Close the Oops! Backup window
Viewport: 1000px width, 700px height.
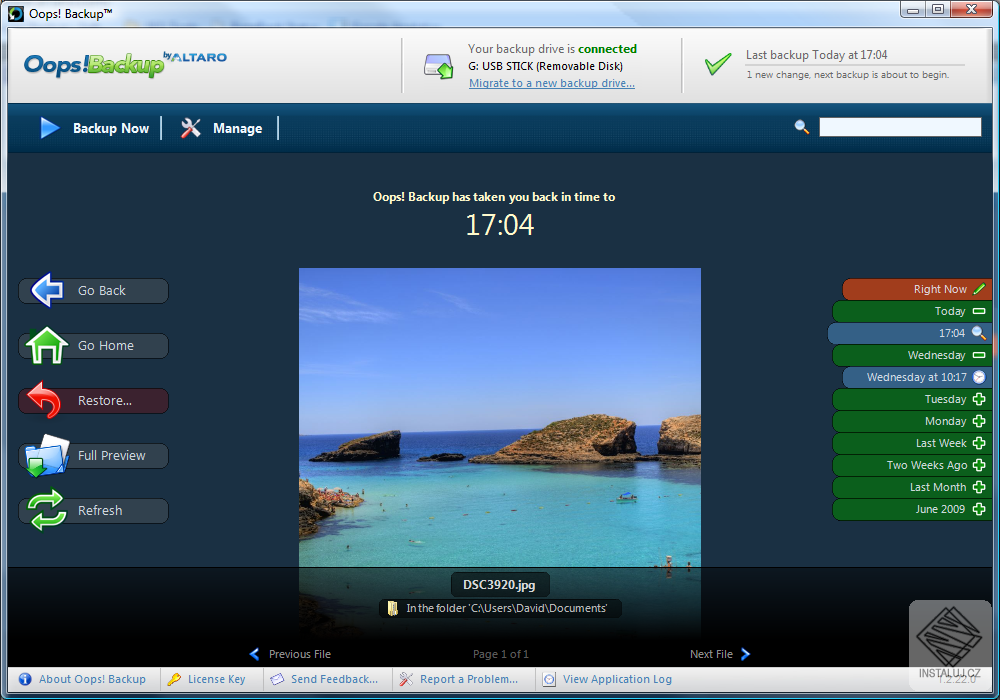[x=971, y=10]
